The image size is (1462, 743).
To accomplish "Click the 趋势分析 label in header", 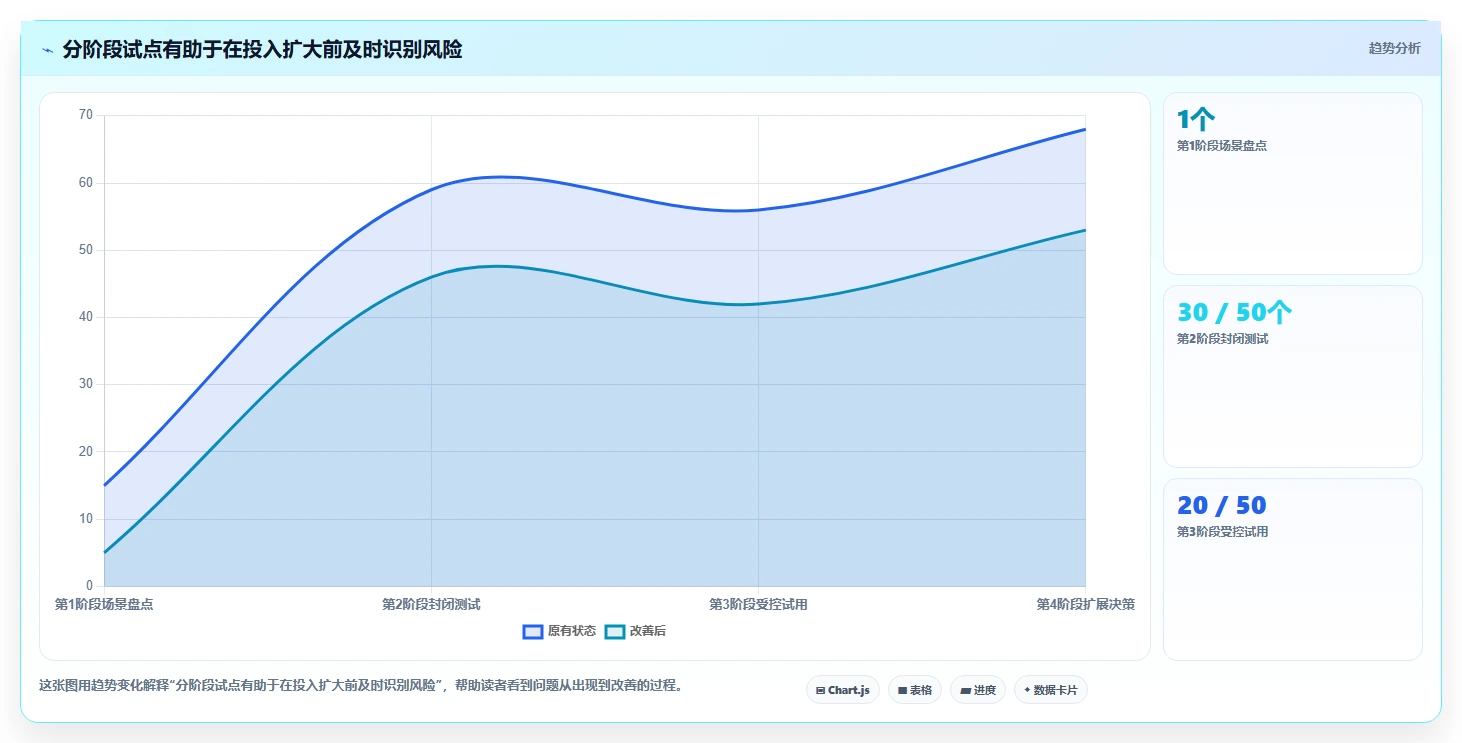I will (x=1394, y=48).
